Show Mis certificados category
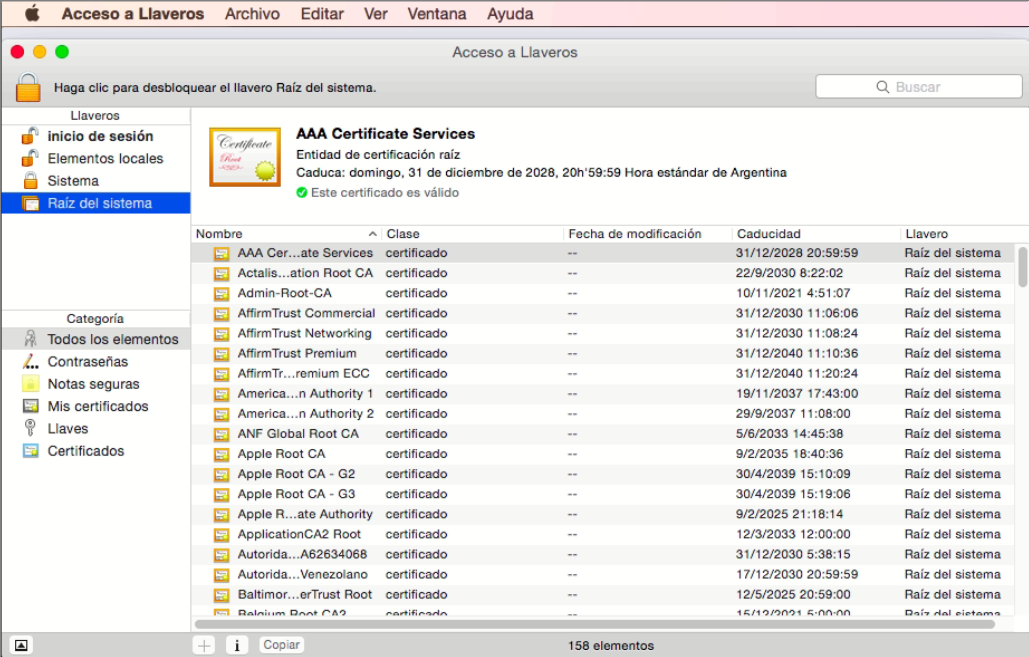The height and width of the screenshot is (657, 1029). (x=96, y=406)
